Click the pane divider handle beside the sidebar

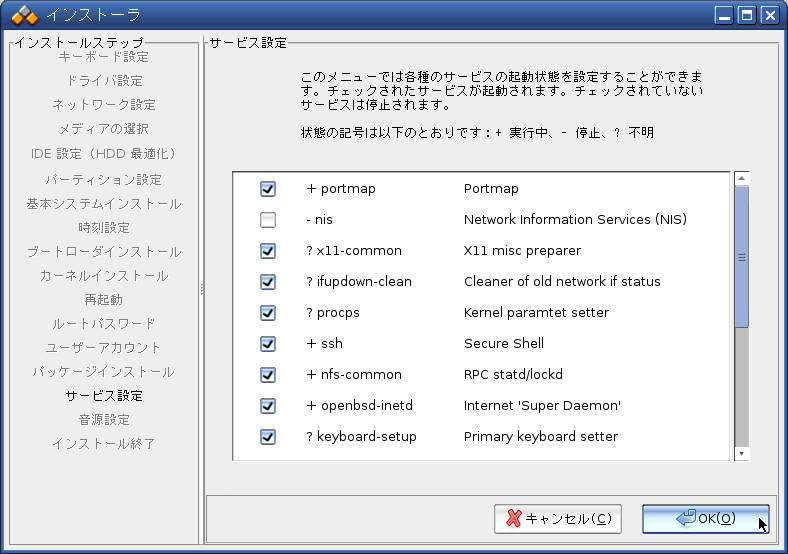tap(202, 289)
